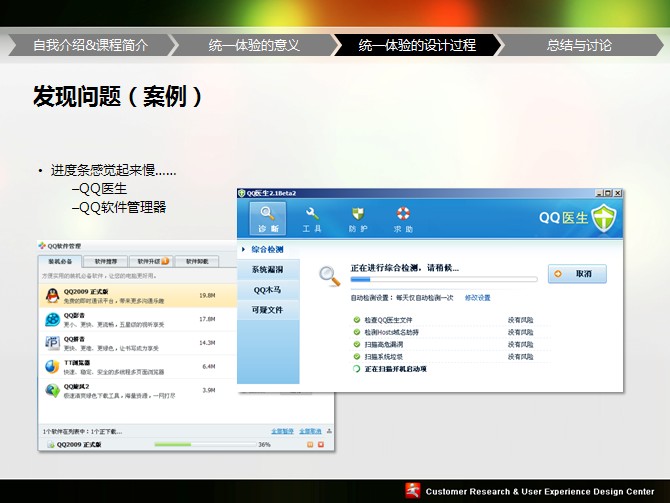Select QQ木马 in the sidebar

click(x=268, y=290)
